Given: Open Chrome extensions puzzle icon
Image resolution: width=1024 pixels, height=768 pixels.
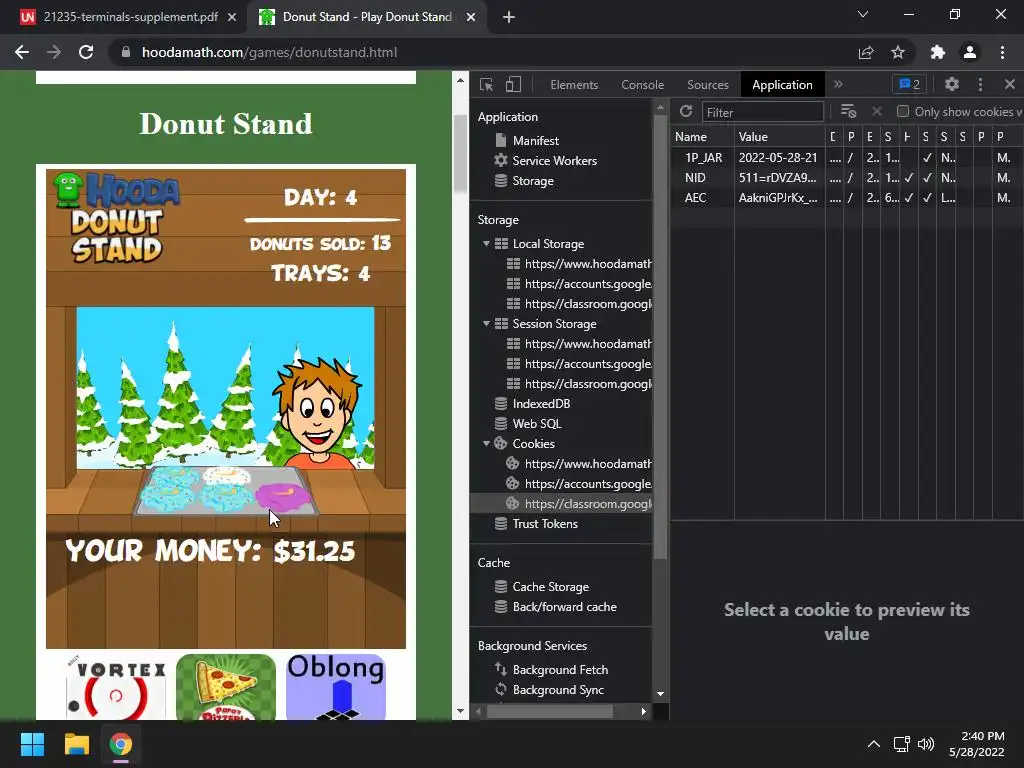Looking at the screenshot, I should point(938,52).
